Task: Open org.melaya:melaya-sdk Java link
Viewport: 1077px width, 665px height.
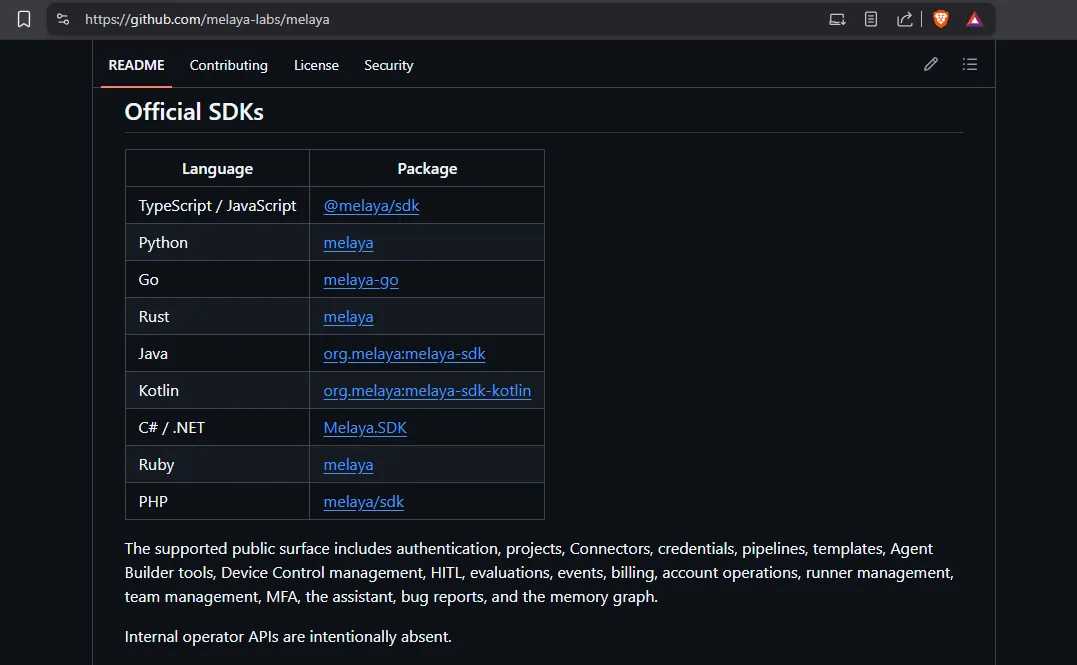Action: (x=404, y=354)
